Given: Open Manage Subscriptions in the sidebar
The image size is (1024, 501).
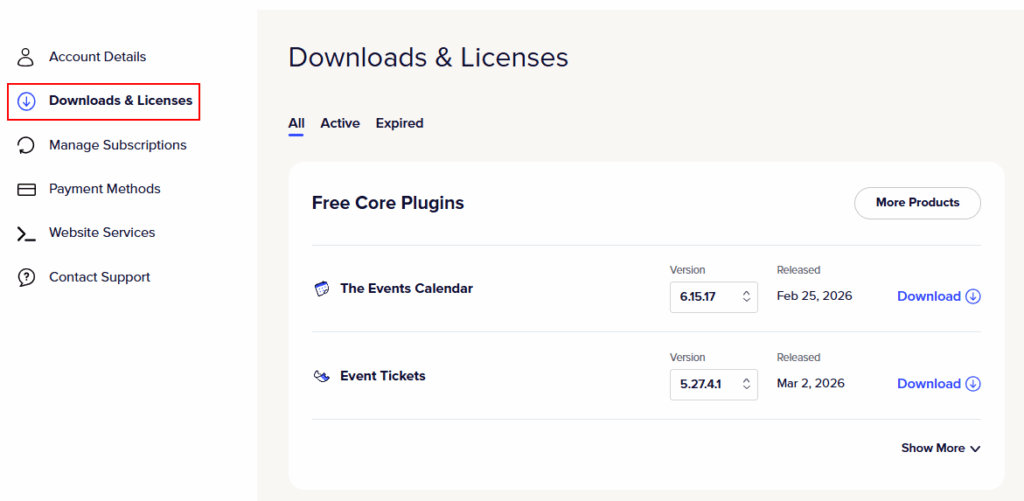Looking at the screenshot, I should coord(117,145).
